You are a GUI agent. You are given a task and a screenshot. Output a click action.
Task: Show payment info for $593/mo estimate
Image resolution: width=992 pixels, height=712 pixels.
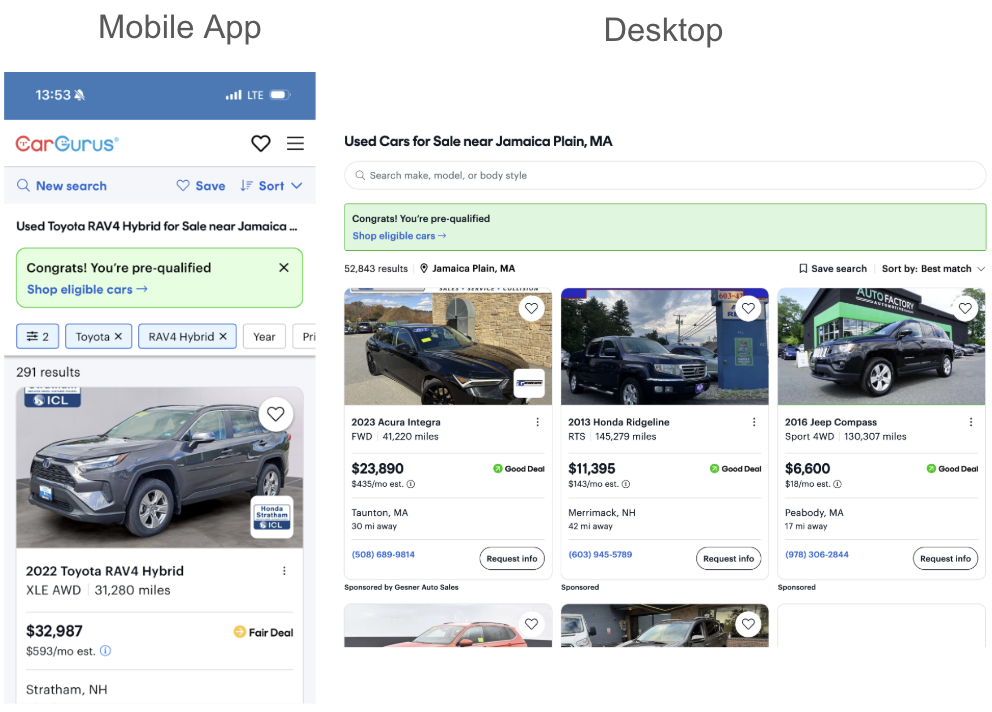(x=106, y=651)
